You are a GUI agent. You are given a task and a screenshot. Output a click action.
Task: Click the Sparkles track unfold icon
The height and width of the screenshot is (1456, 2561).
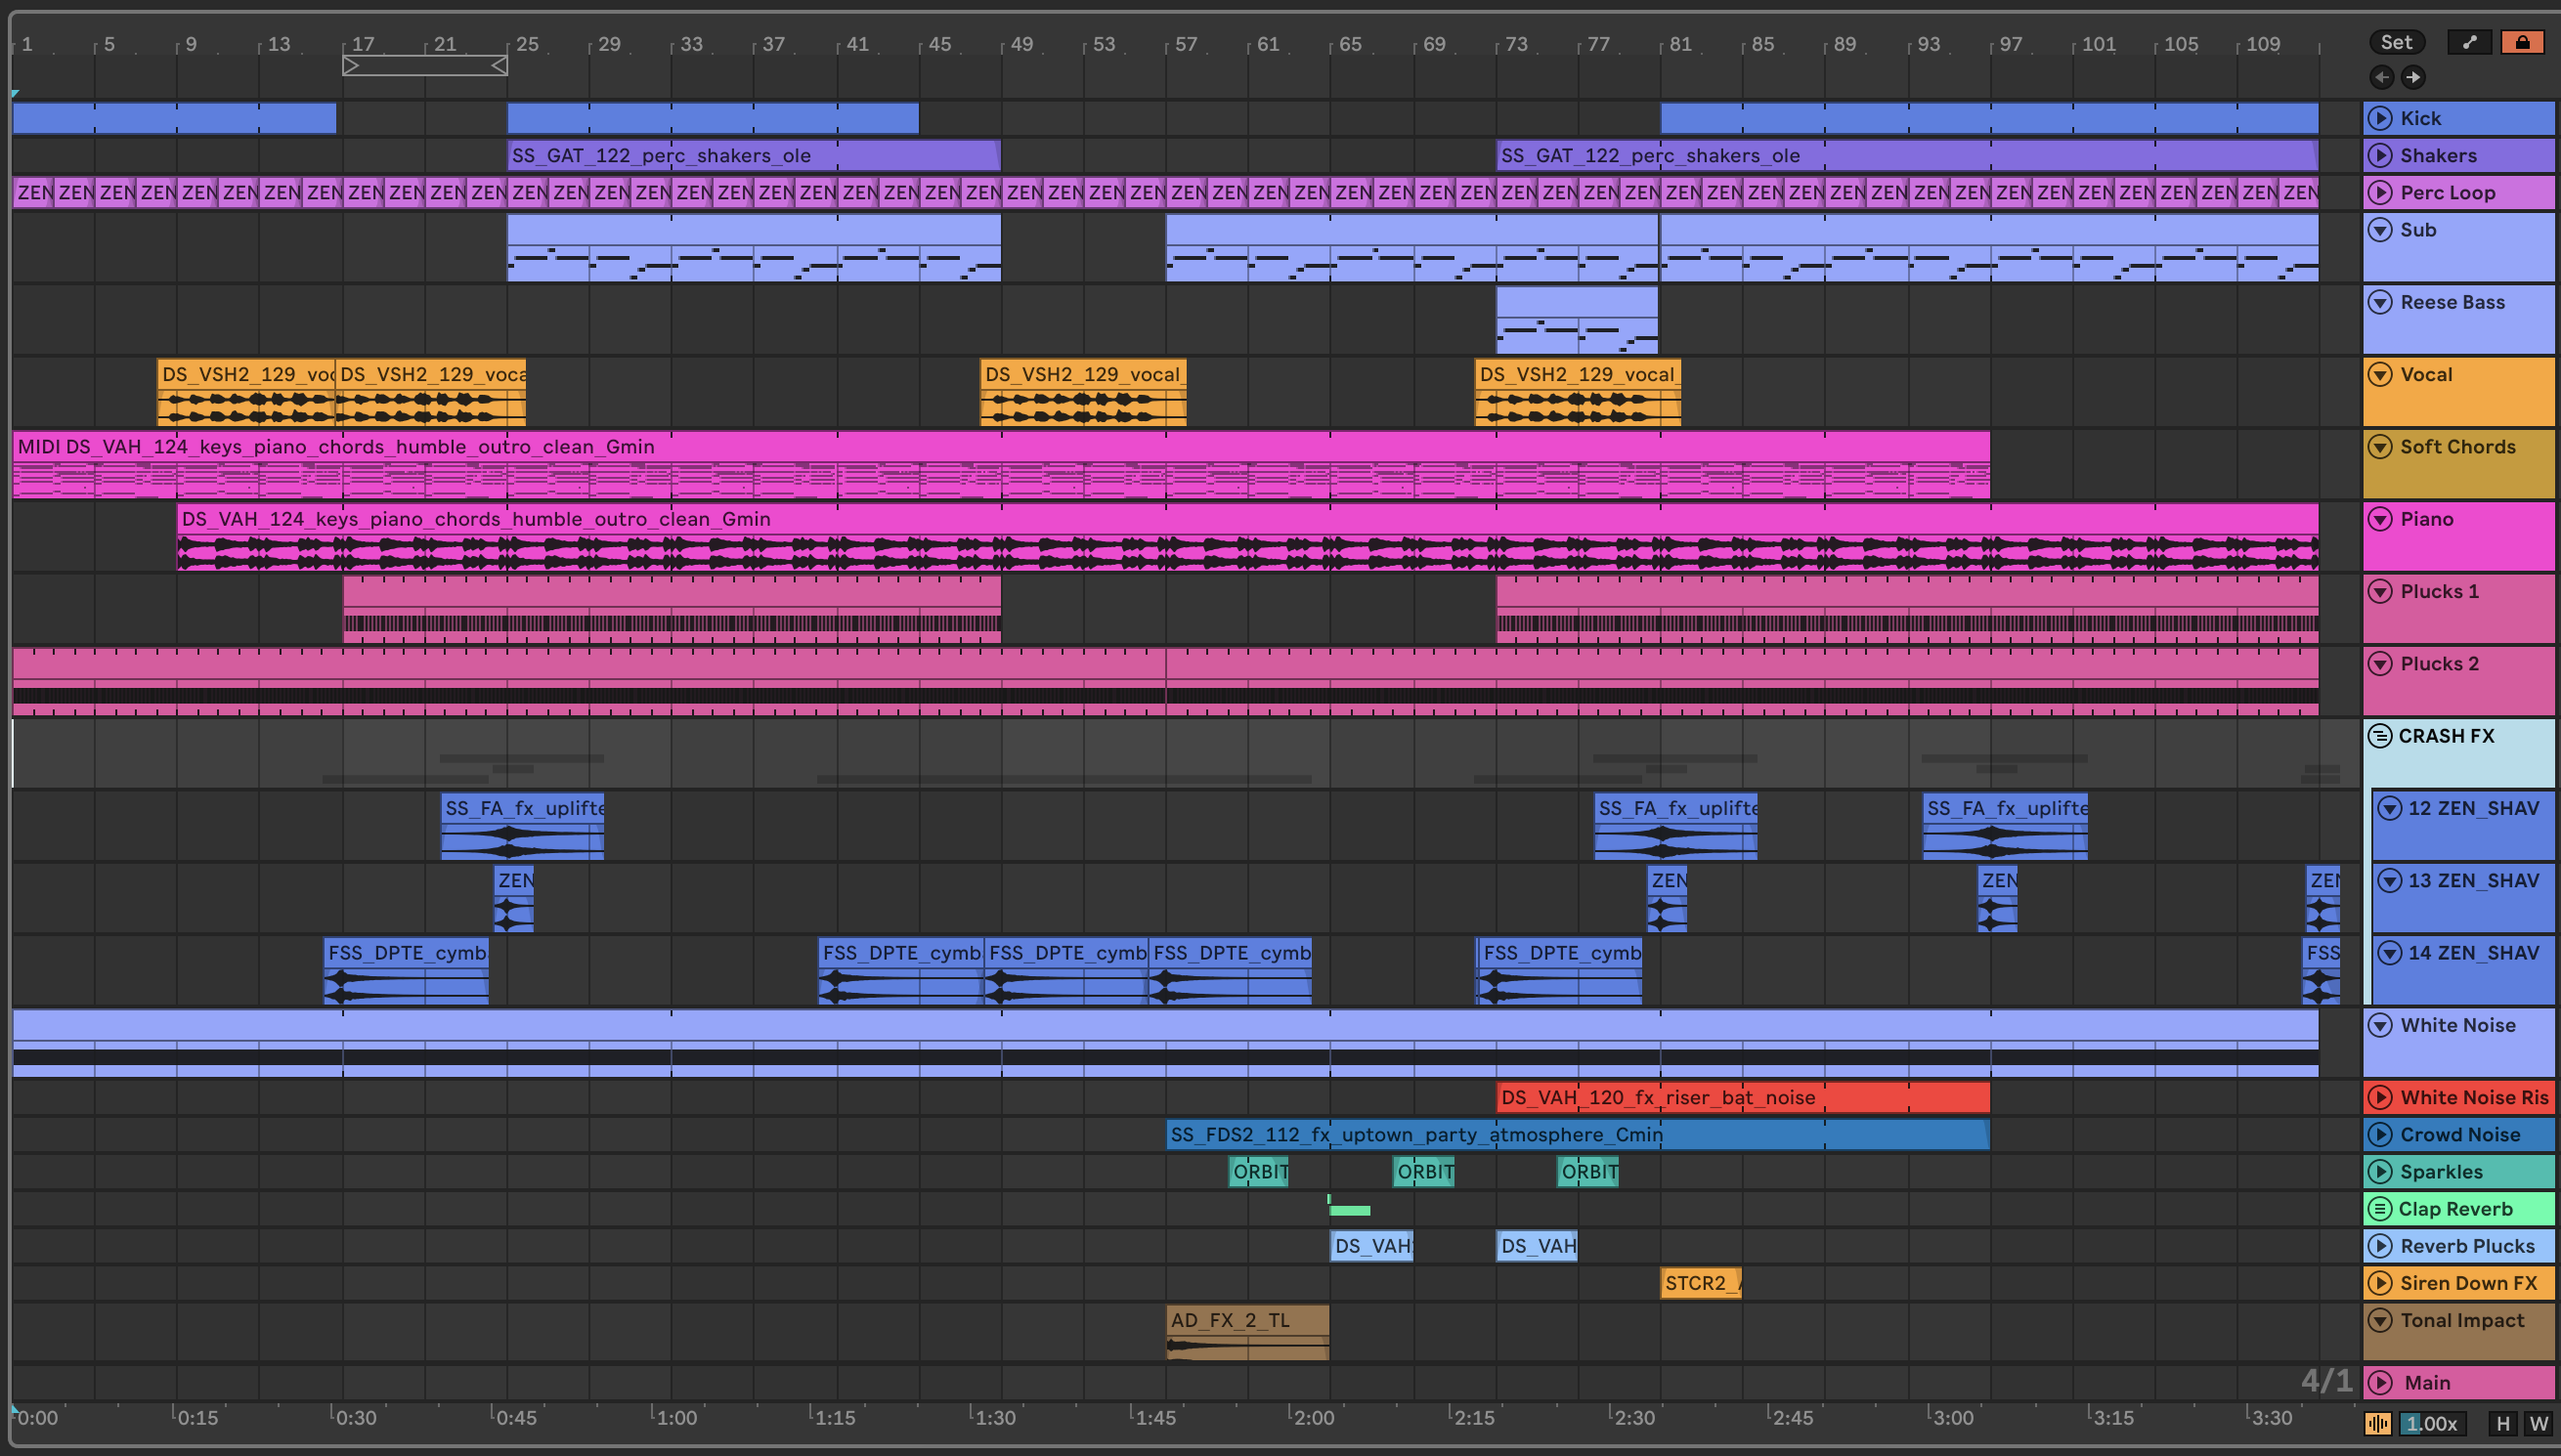click(2381, 1171)
